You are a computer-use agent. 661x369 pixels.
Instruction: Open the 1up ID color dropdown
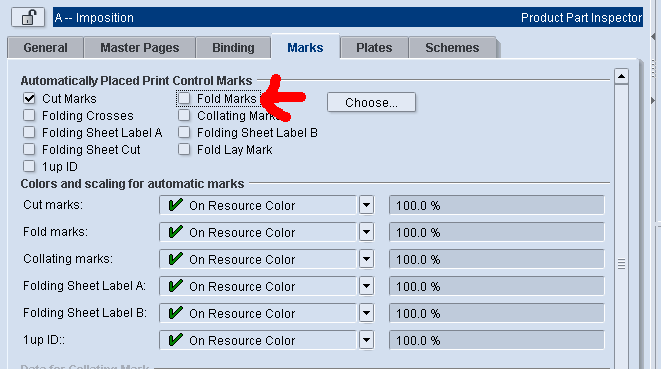coord(366,340)
